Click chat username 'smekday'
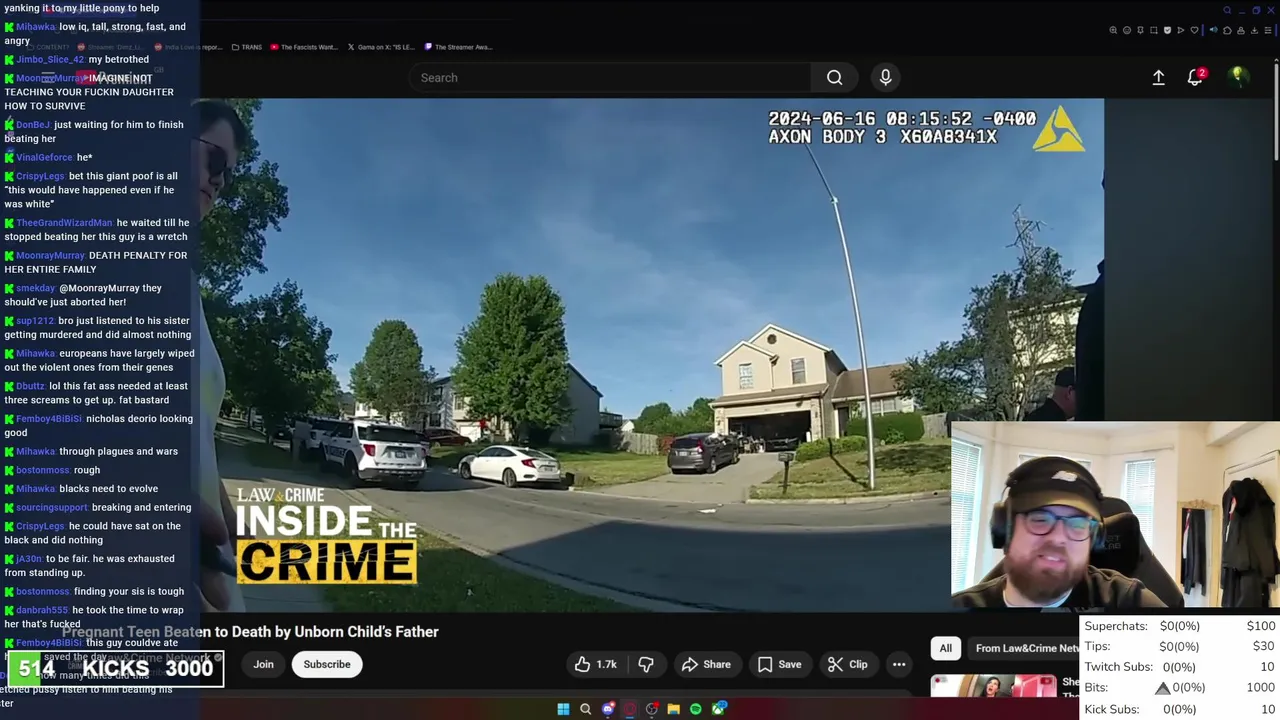 click(35, 288)
